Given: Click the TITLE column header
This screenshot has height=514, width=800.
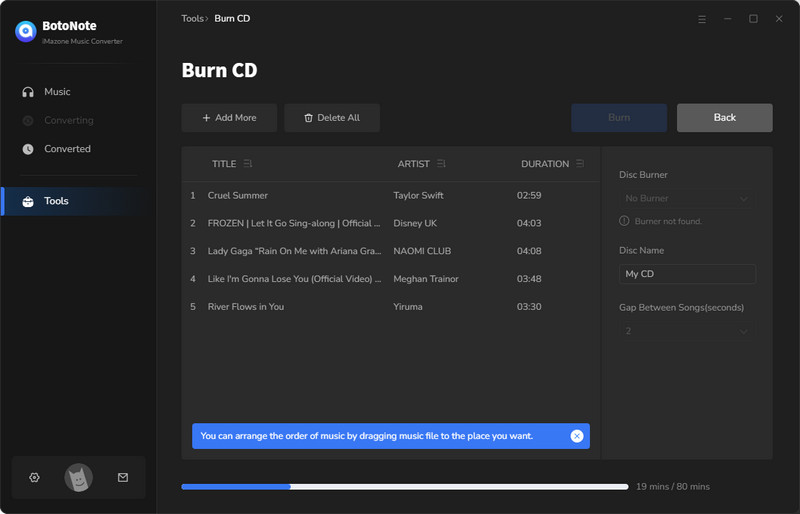Looking at the screenshot, I should pos(224,164).
